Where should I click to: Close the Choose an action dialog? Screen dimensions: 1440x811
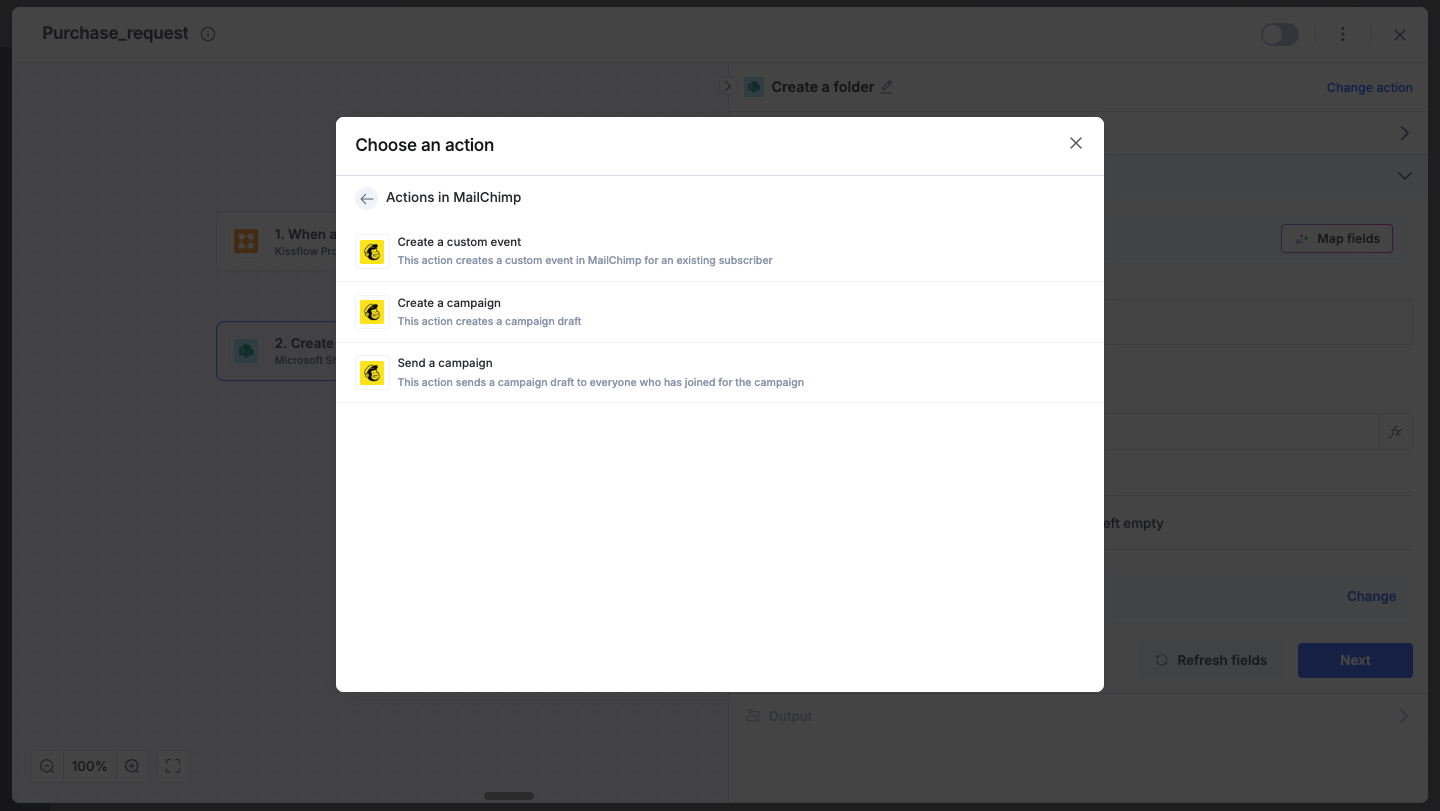tap(1076, 143)
